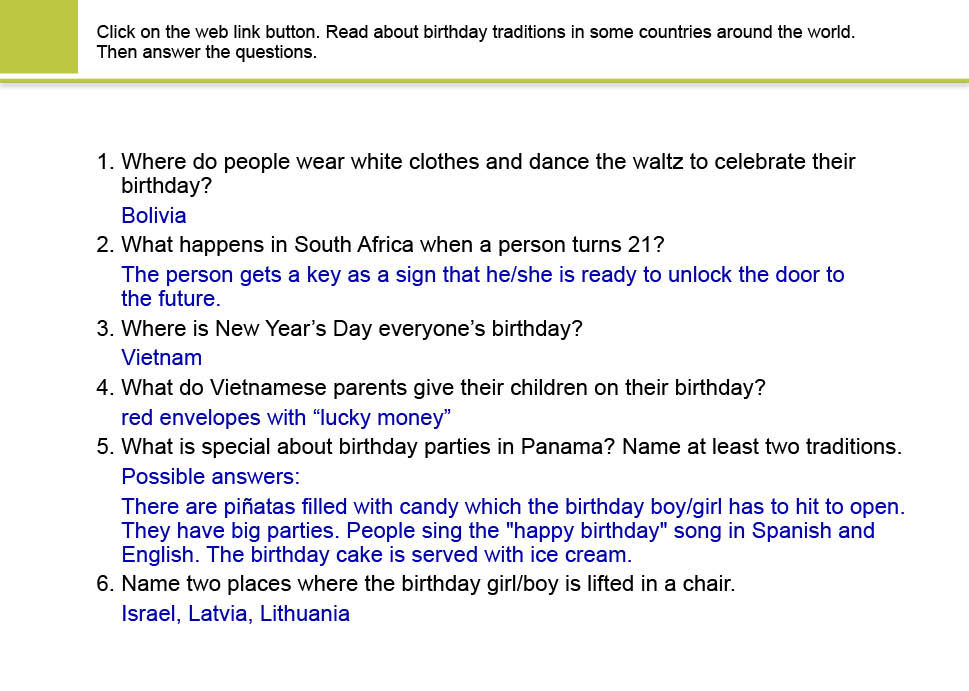
Task: Click the answer "red envelopes with lucky money"
Action: point(286,417)
